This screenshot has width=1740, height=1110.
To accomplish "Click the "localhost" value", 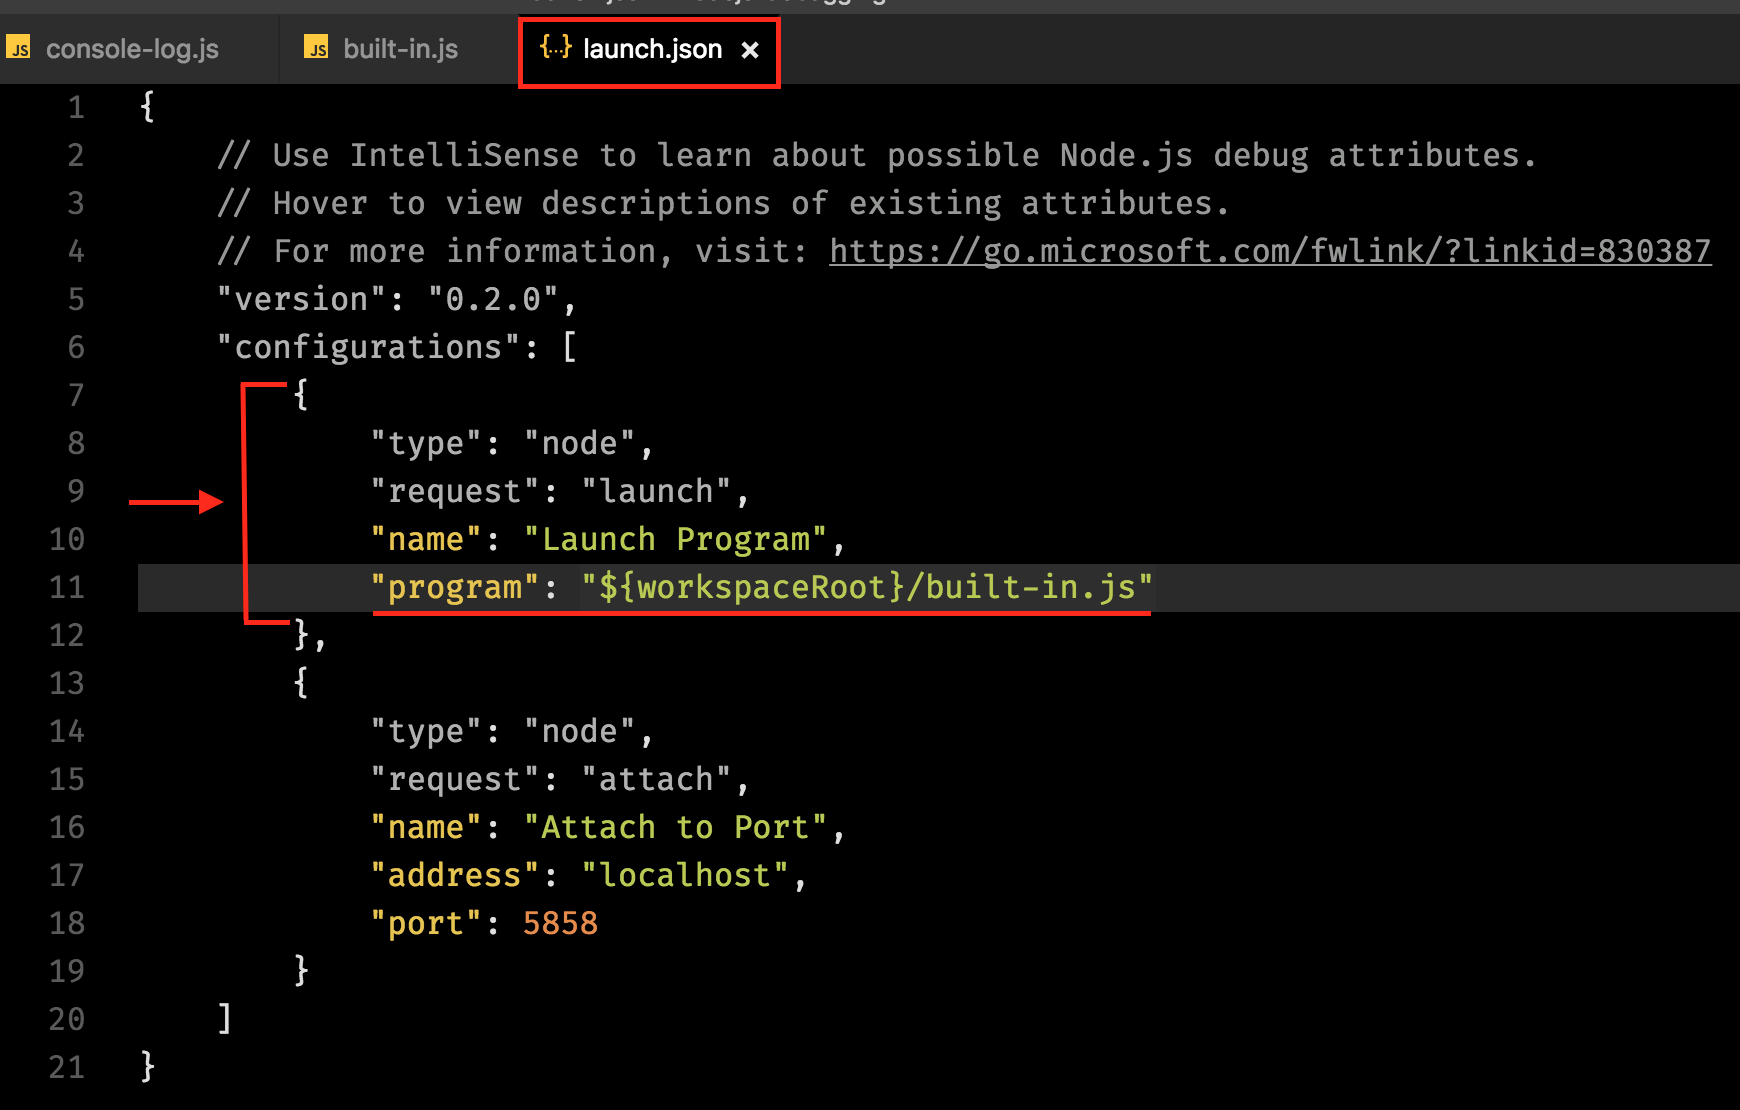I will (x=685, y=875).
